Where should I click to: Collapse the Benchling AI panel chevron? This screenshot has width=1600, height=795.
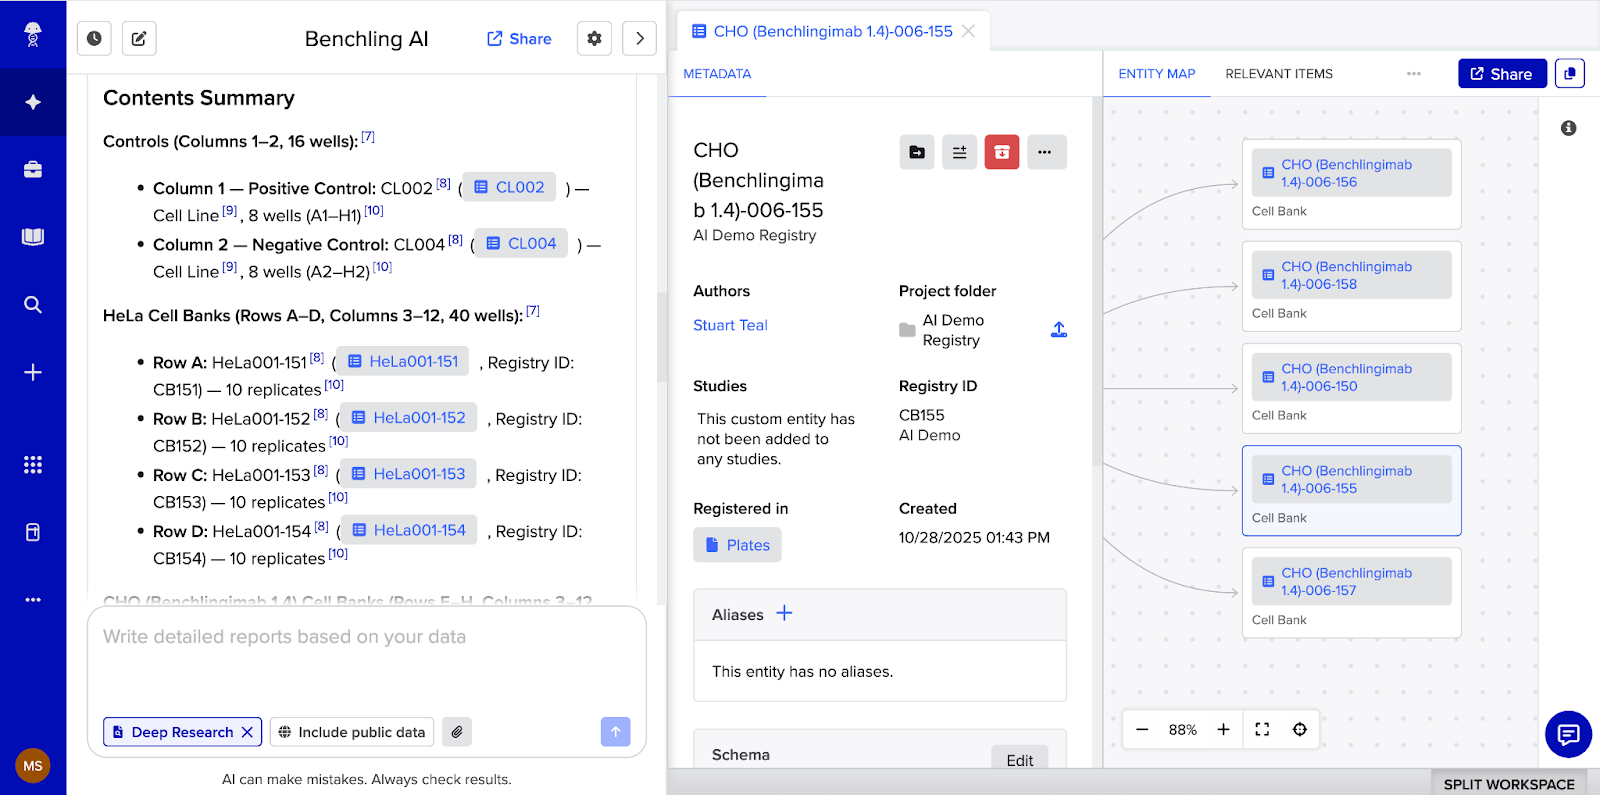640,39
